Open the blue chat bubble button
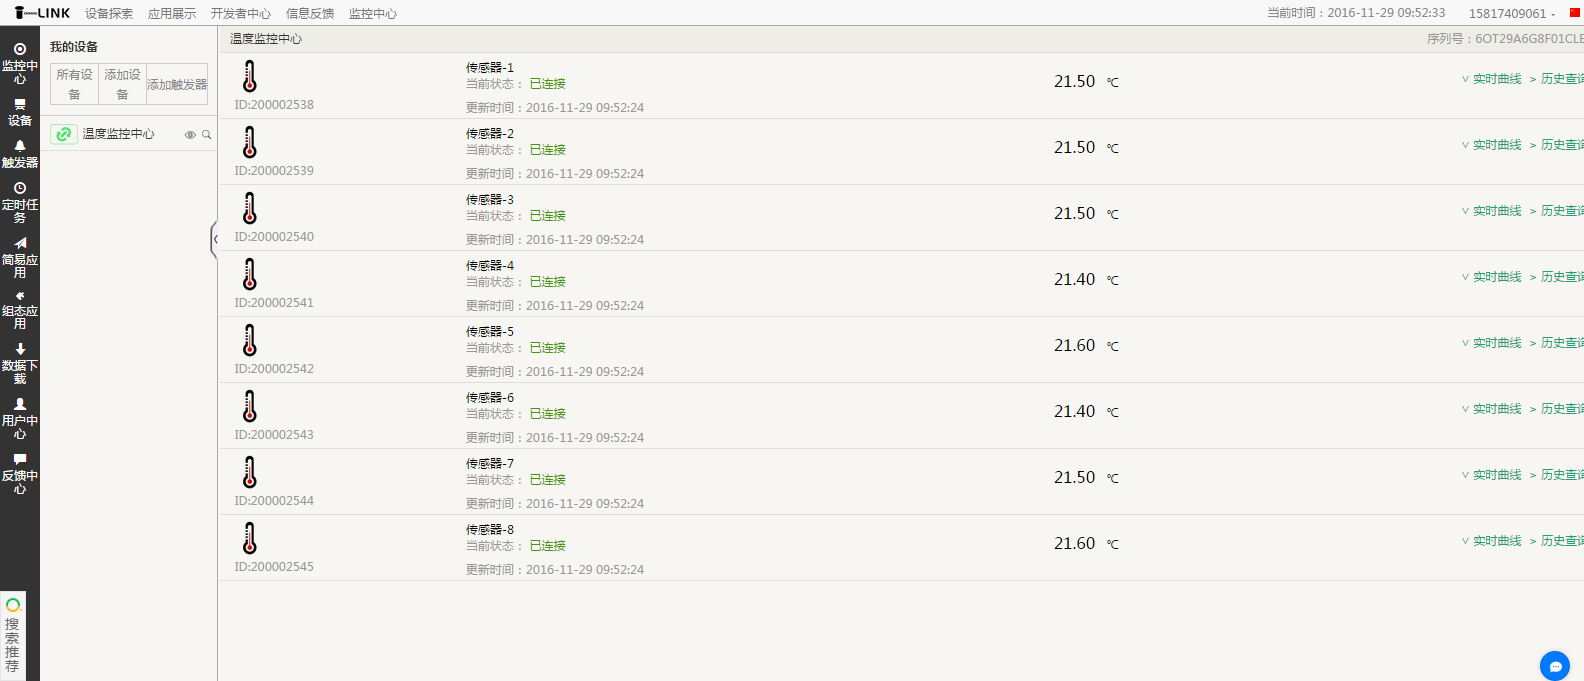 (1555, 666)
